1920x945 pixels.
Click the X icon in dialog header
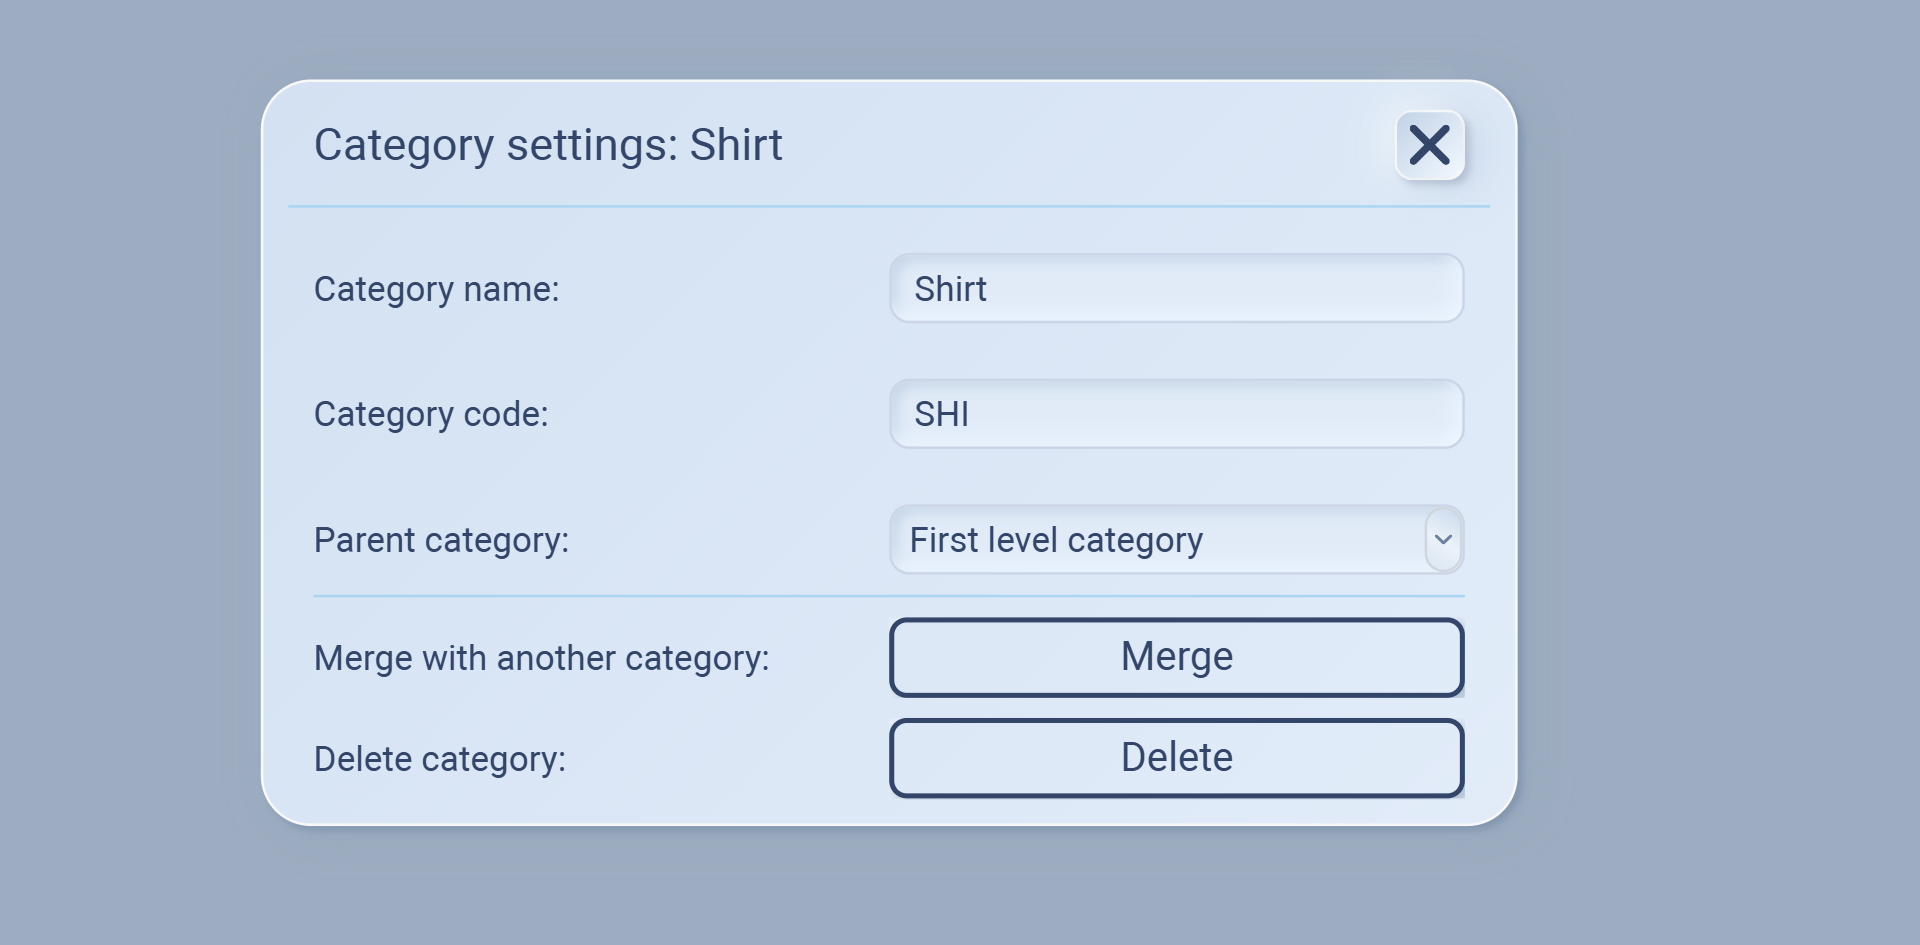1430,145
